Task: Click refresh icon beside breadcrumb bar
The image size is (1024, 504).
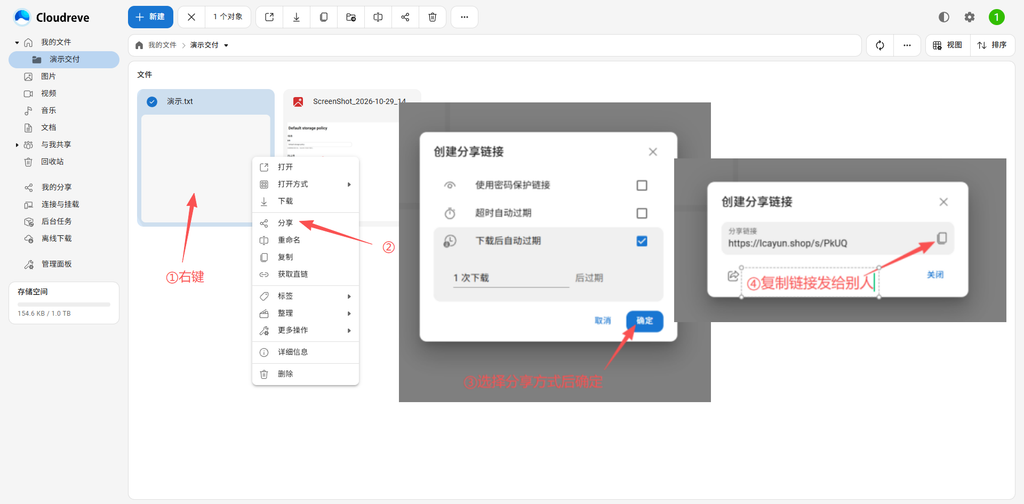Action: click(x=880, y=45)
